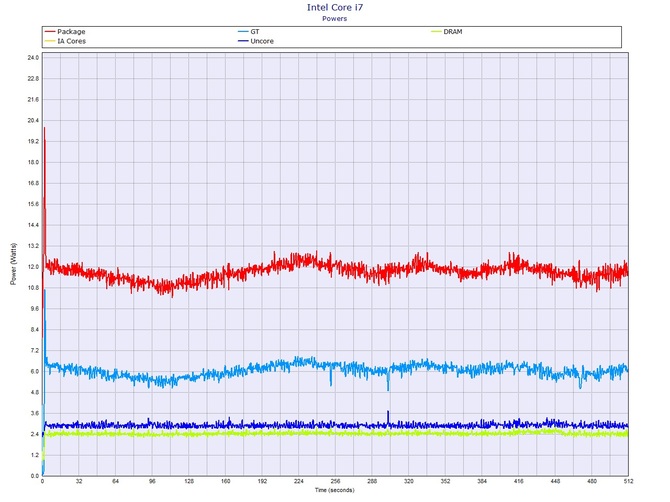Click the DRAM legend entry
Image resolution: width=670 pixels, height=502 pixels.
point(447,32)
